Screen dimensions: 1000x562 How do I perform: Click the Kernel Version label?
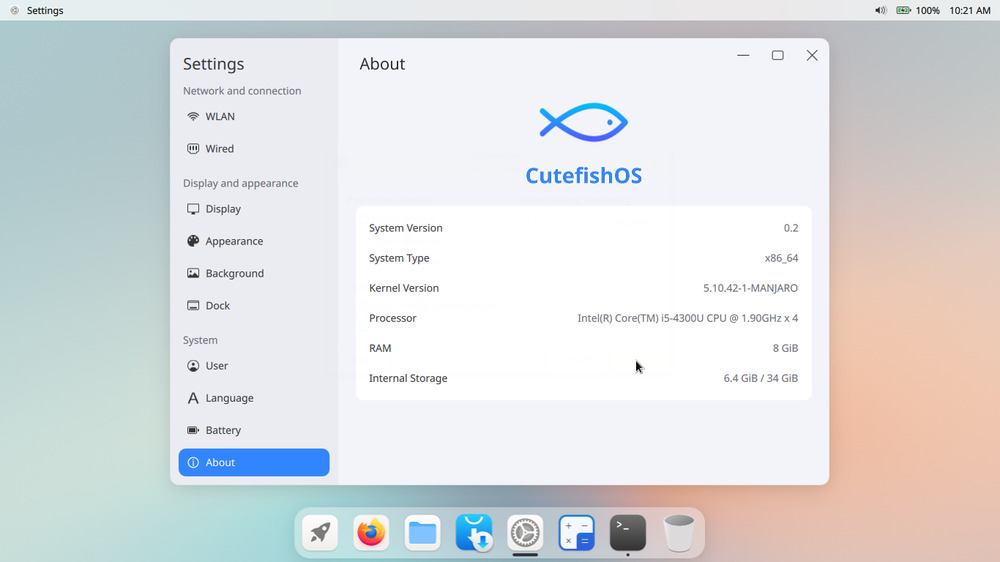coord(404,288)
